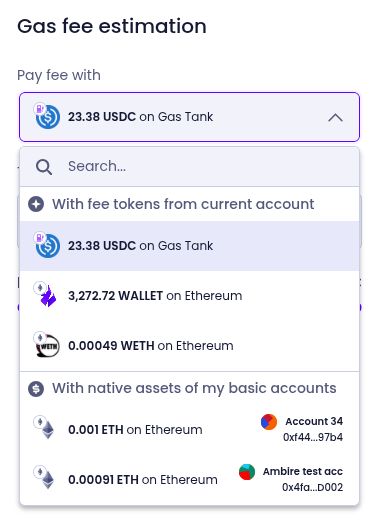Pick 0.001 ETH on Ethereum option
Screen dimensions: 374x526
coord(190,430)
